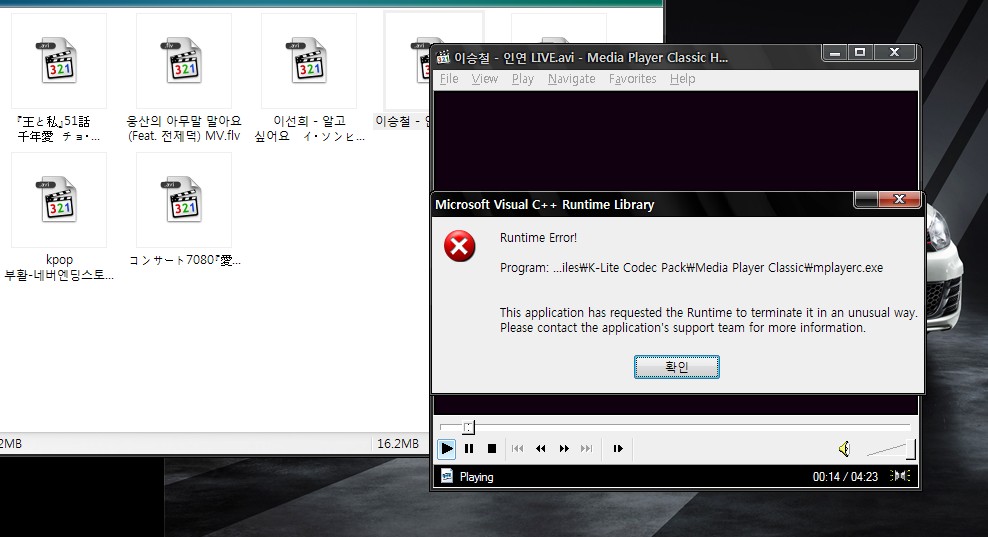The height and width of the screenshot is (537, 988).
Task: Decrease playback speed (rewind arrows)
Action: click(541, 449)
